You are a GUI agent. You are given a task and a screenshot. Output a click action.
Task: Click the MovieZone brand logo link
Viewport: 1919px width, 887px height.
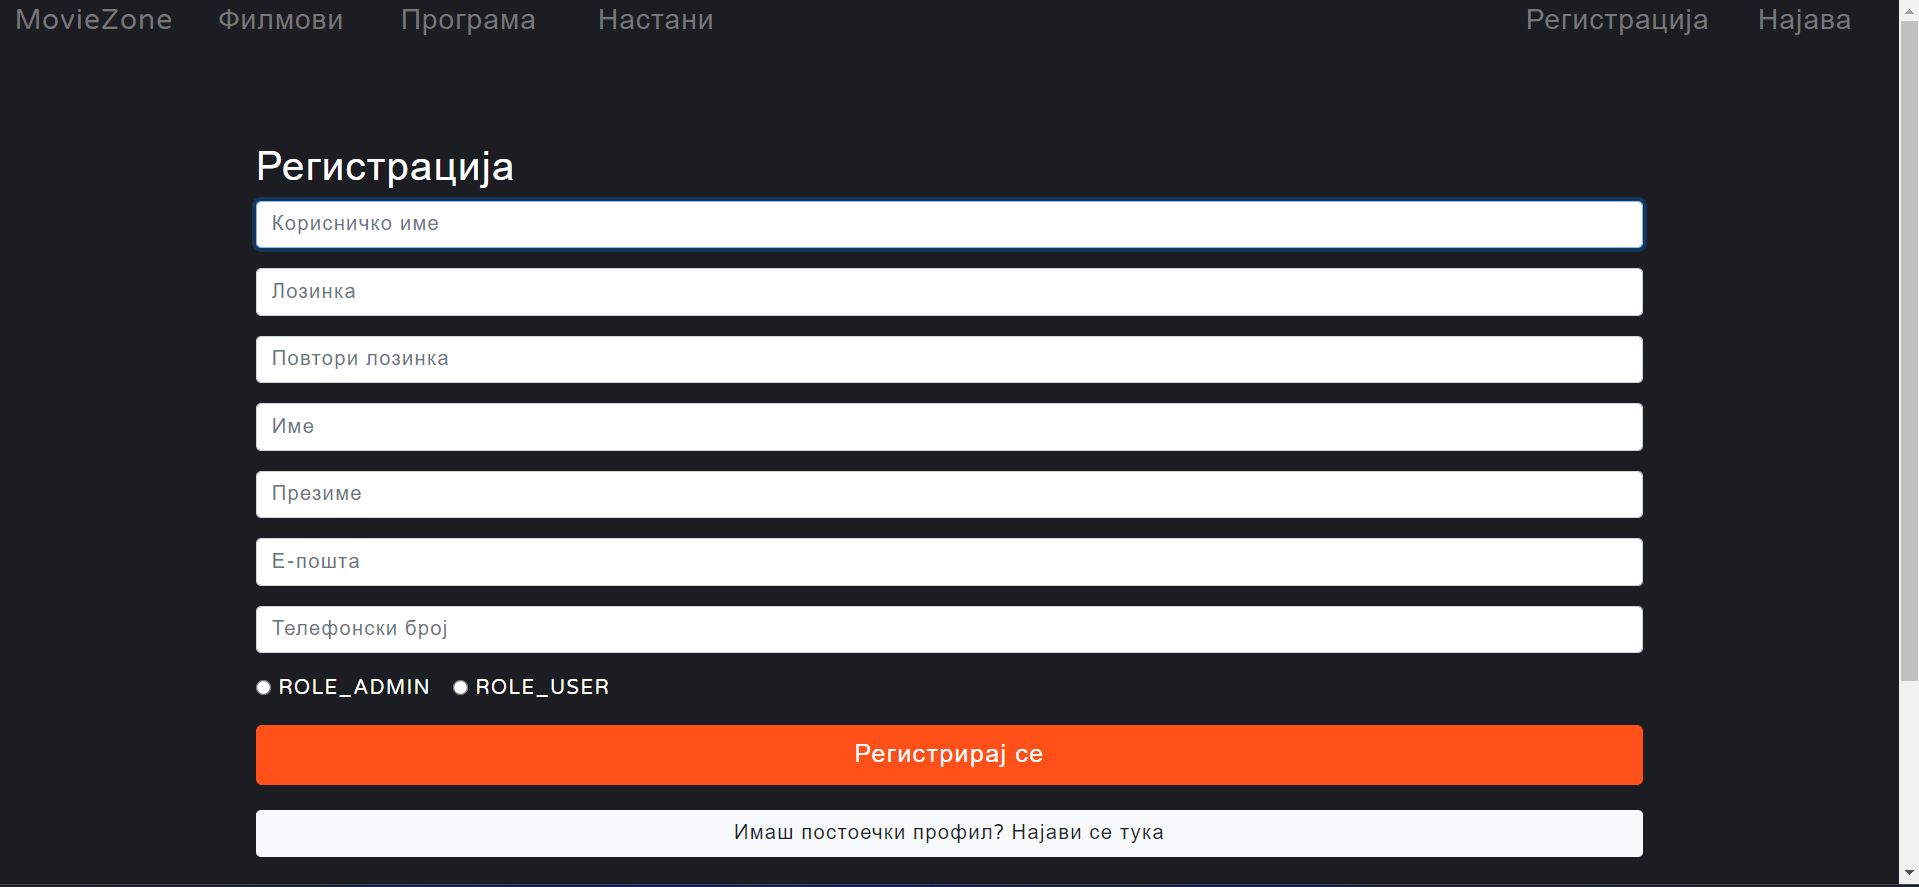93,20
